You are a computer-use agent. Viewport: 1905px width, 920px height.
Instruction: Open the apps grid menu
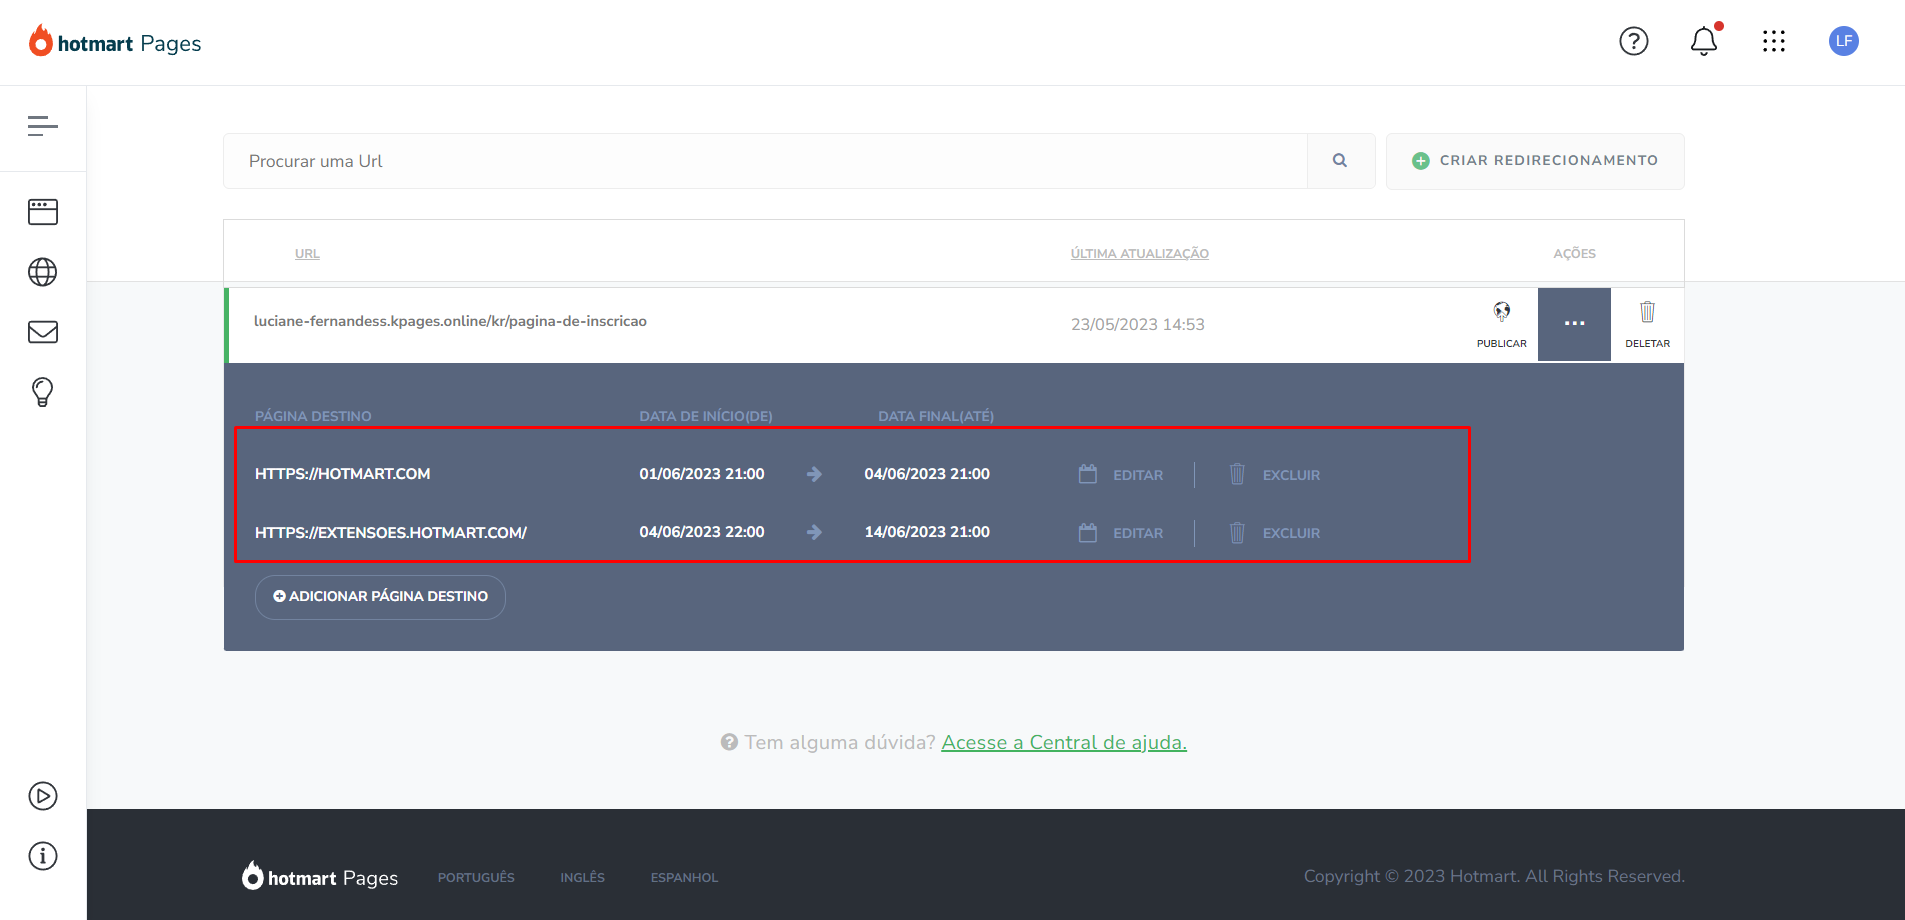[x=1774, y=41]
